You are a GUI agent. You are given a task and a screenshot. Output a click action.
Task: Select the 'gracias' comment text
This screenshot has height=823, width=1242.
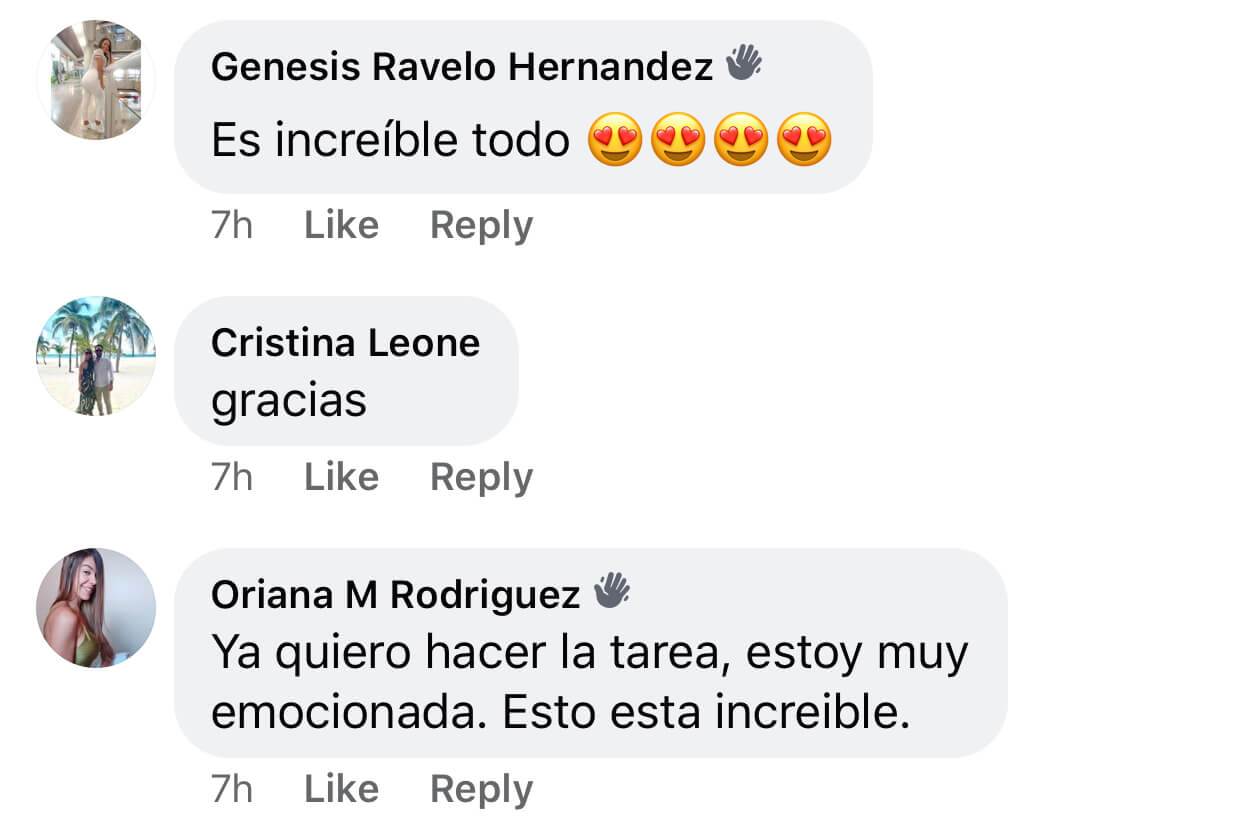tap(289, 401)
